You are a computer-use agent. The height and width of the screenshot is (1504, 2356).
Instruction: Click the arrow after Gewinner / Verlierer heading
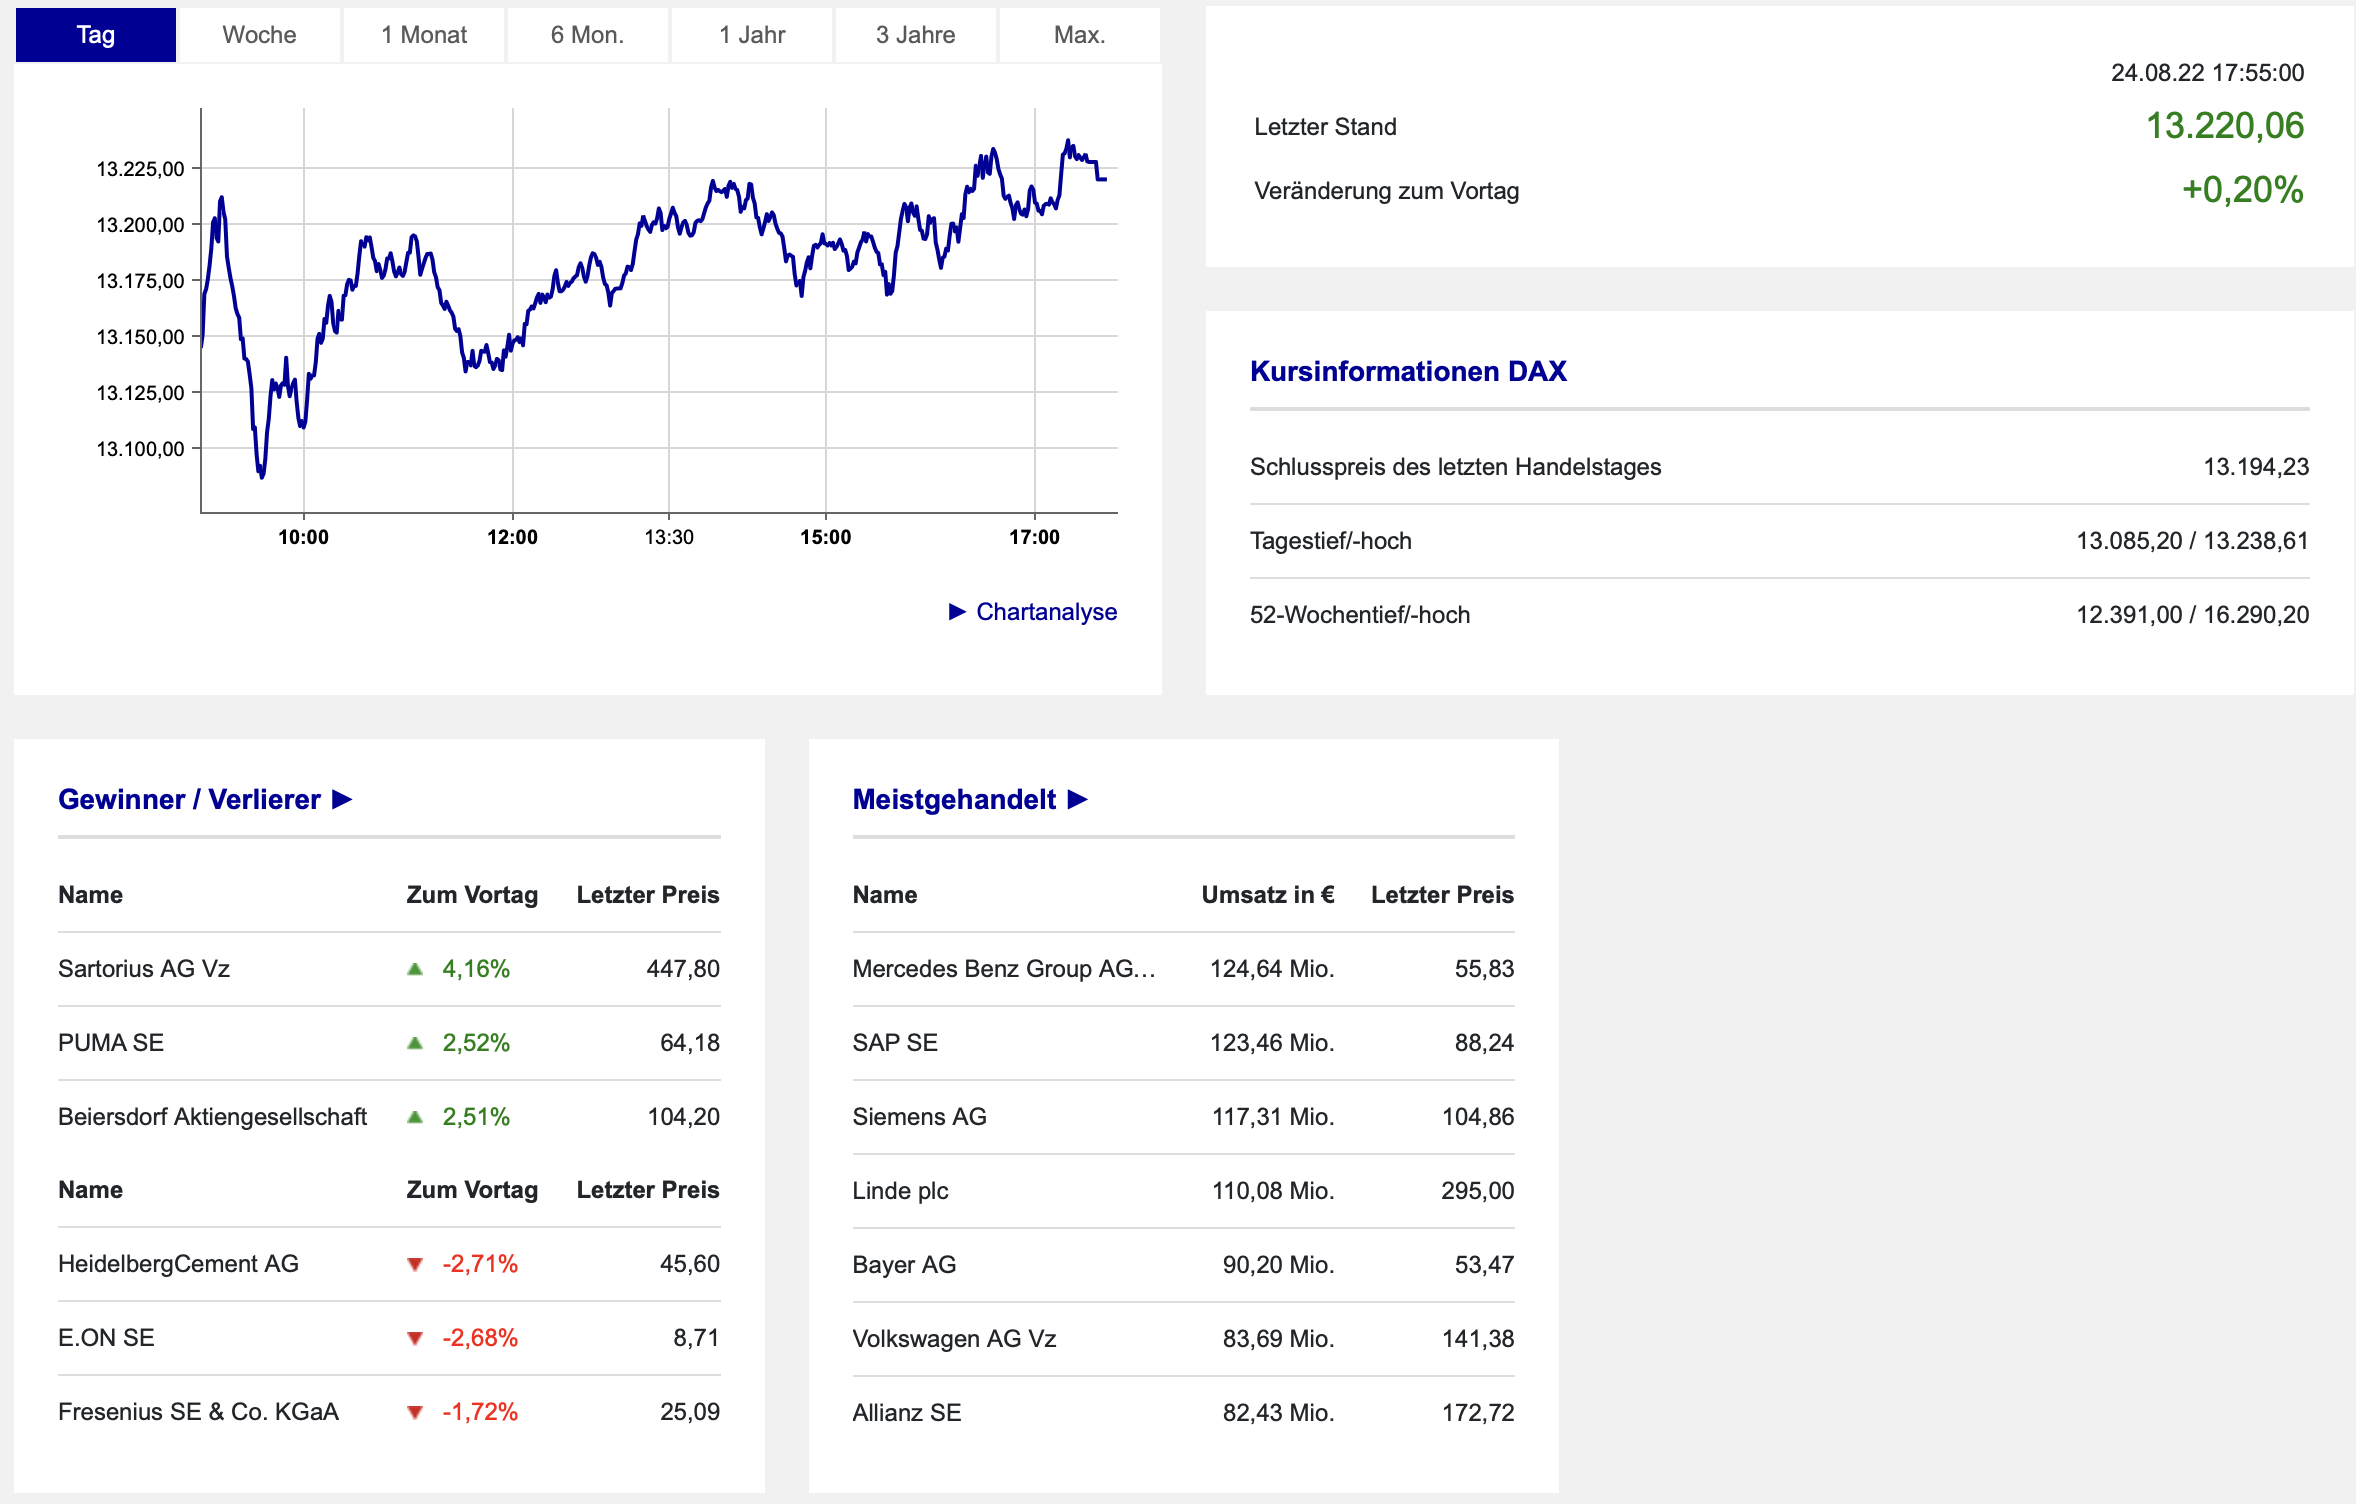(x=342, y=799)
